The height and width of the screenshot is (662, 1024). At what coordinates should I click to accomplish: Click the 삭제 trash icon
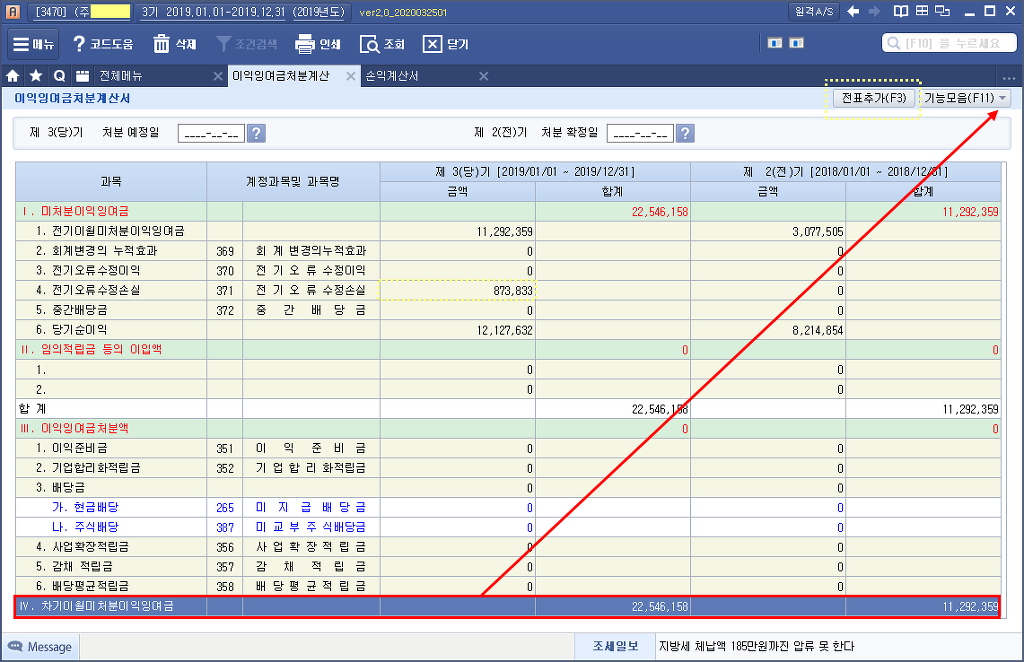click(162, 44)
